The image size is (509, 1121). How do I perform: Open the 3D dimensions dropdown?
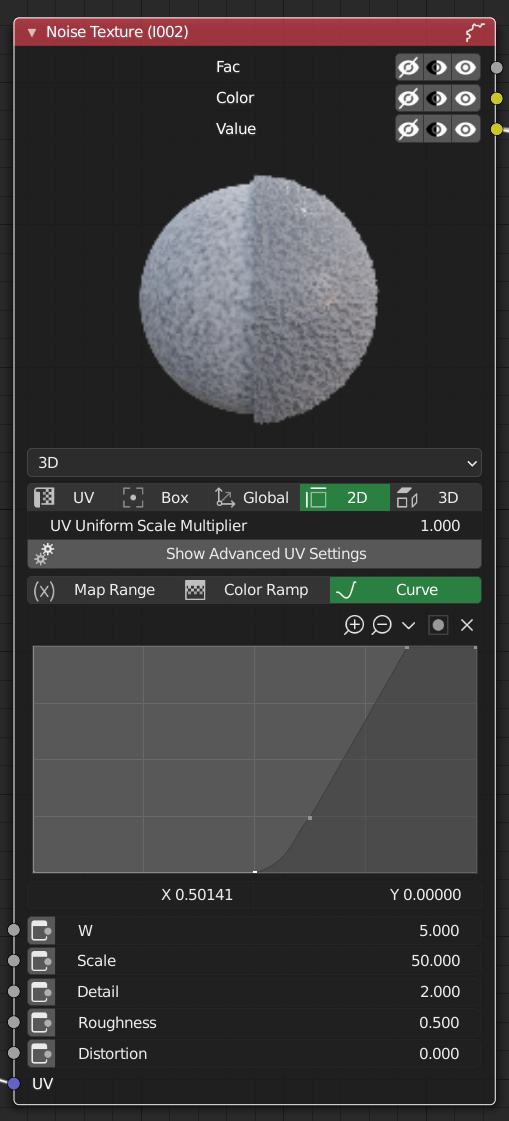(x=254, y=463)
